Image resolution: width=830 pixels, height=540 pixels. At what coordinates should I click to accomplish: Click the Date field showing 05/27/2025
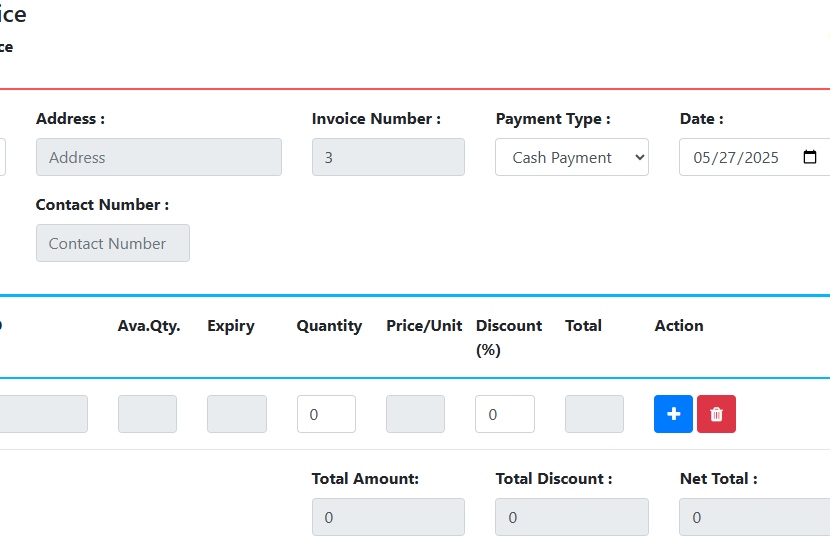754,157
